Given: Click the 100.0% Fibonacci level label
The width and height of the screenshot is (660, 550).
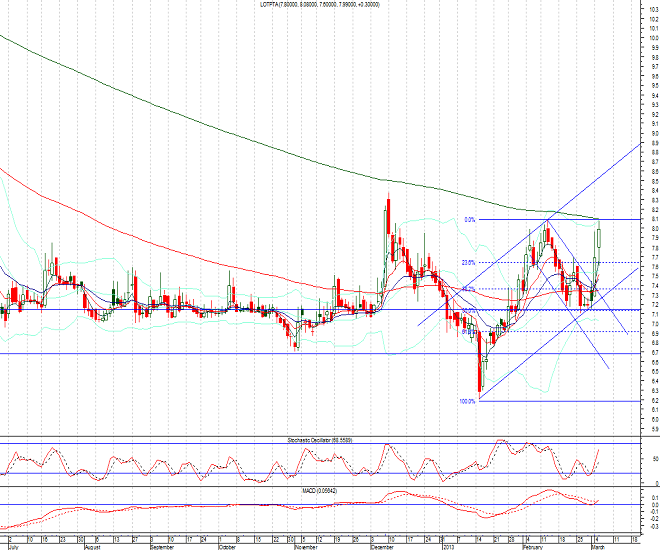Looking at the screenshot, I should (466, 402).
